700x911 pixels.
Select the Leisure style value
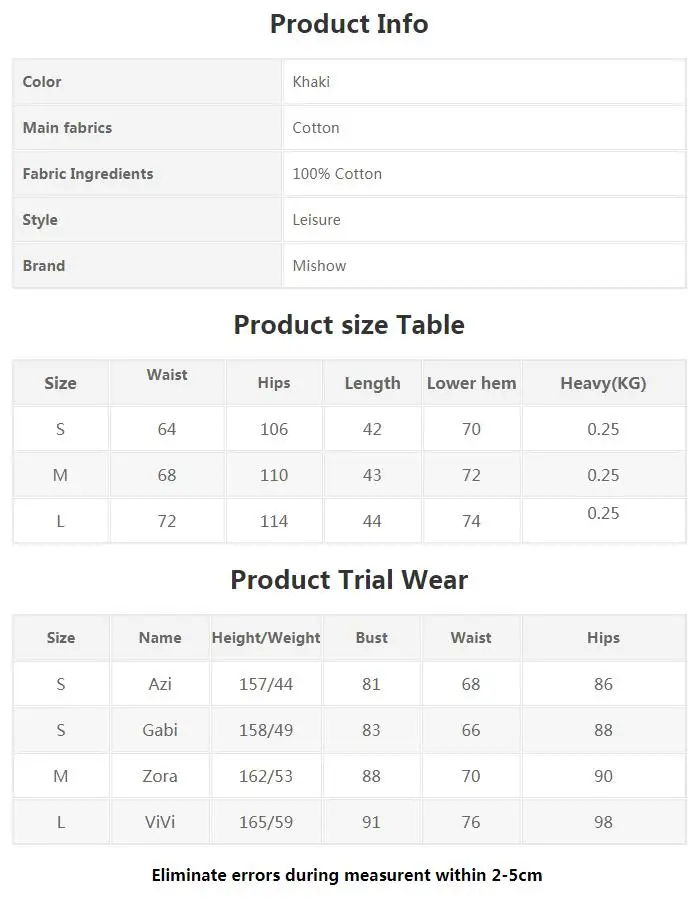[316, 220]
